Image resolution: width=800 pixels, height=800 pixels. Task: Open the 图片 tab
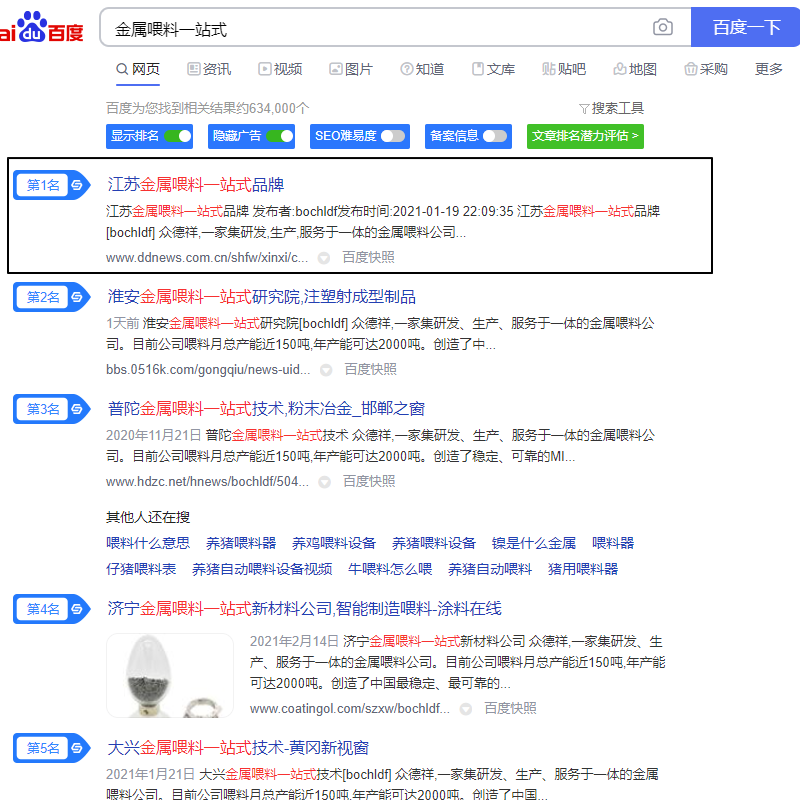(x=351, y=69)
